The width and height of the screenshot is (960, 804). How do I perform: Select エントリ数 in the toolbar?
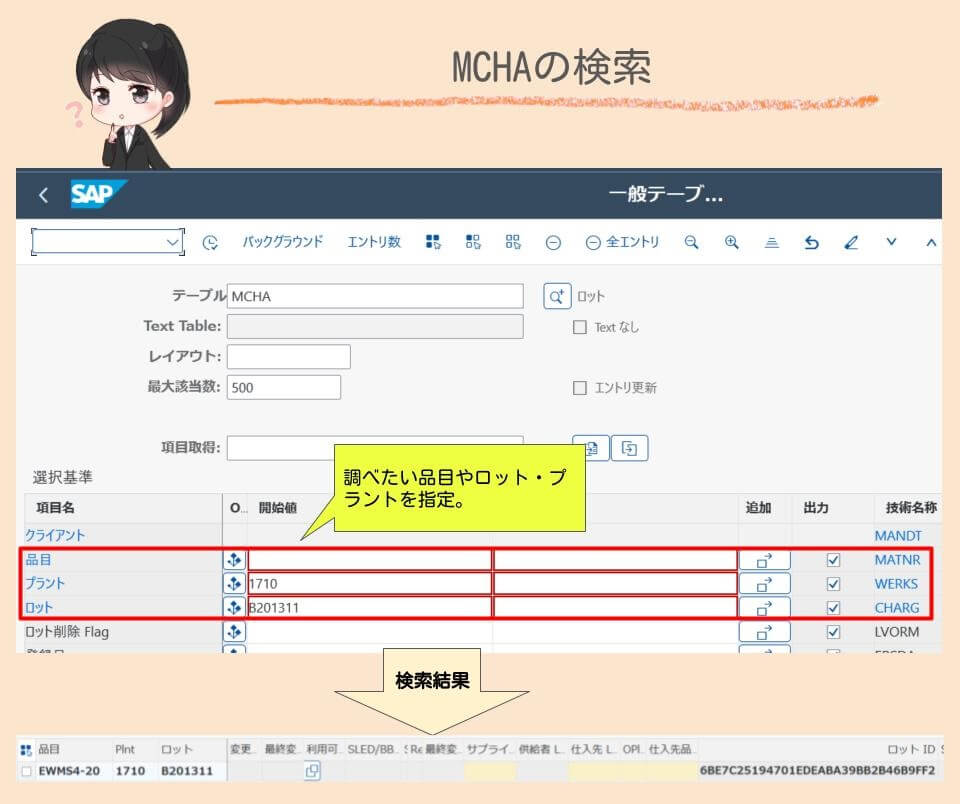373,242
